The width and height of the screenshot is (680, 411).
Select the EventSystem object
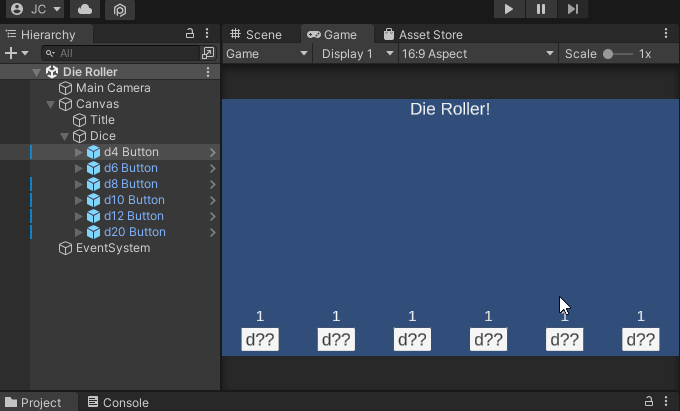click(113, 248)
